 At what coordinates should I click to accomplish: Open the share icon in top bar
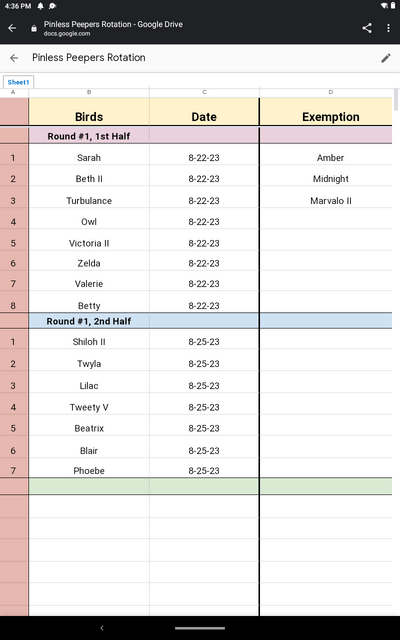(367, 28)
